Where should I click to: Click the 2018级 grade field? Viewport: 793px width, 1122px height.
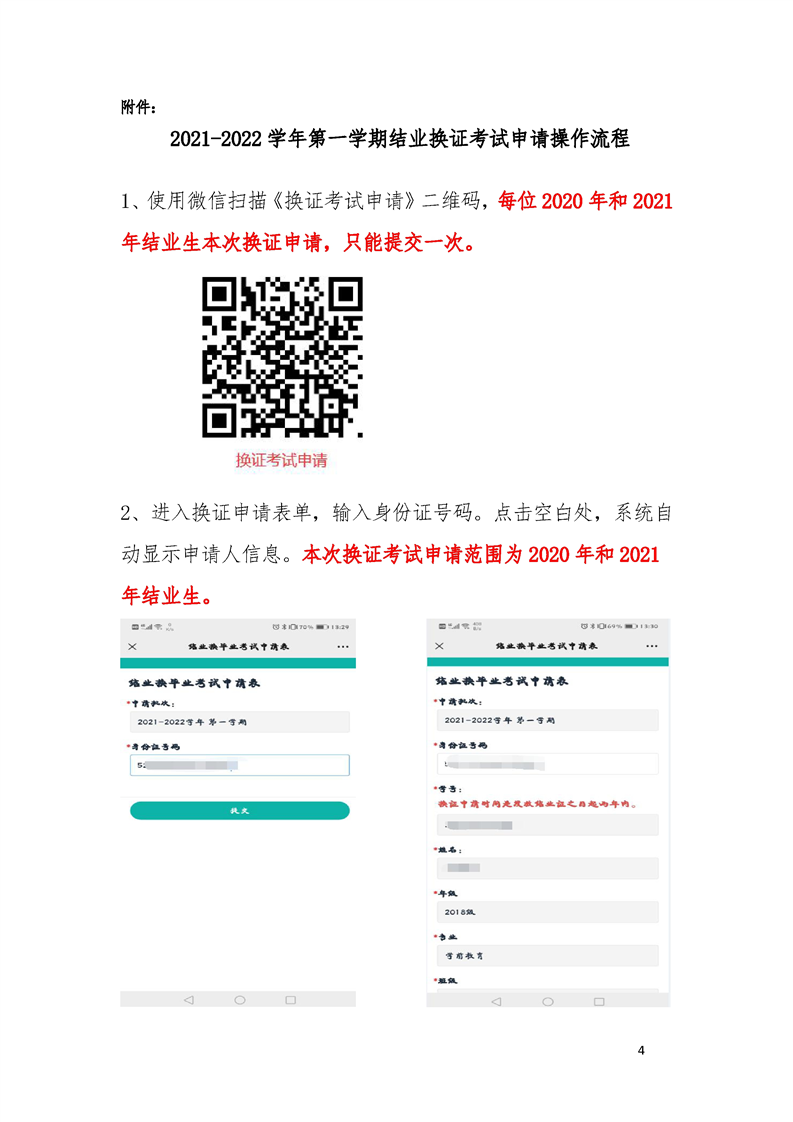(x=548, y=912)
